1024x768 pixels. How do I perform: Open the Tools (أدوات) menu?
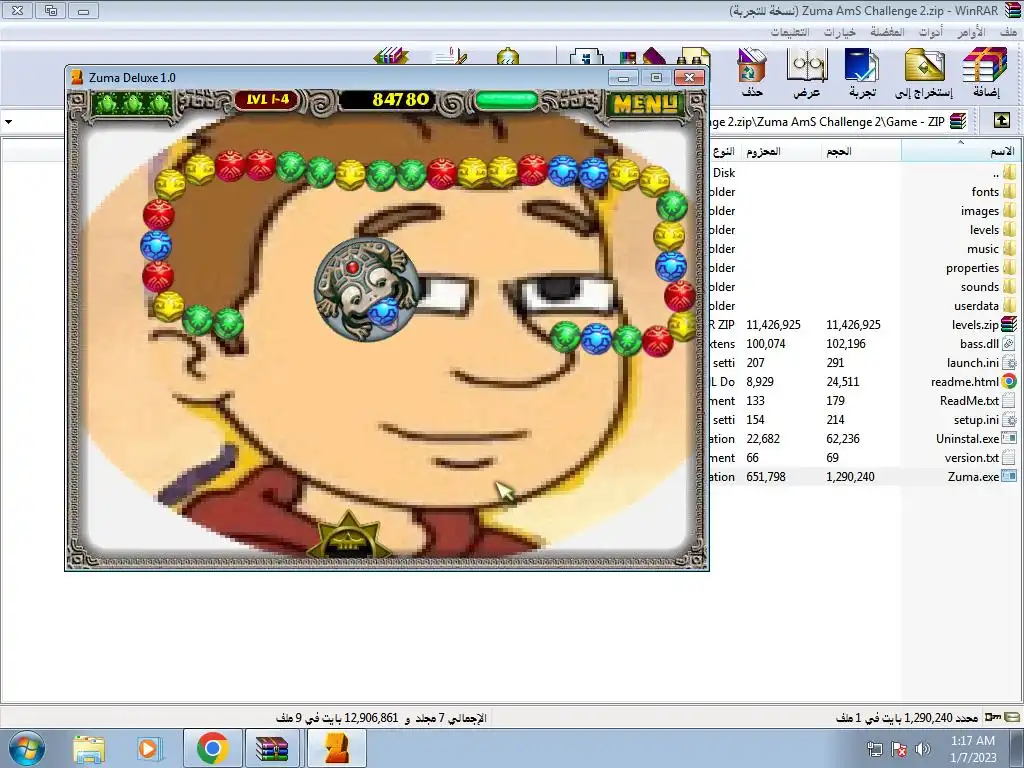coord(931,32)
